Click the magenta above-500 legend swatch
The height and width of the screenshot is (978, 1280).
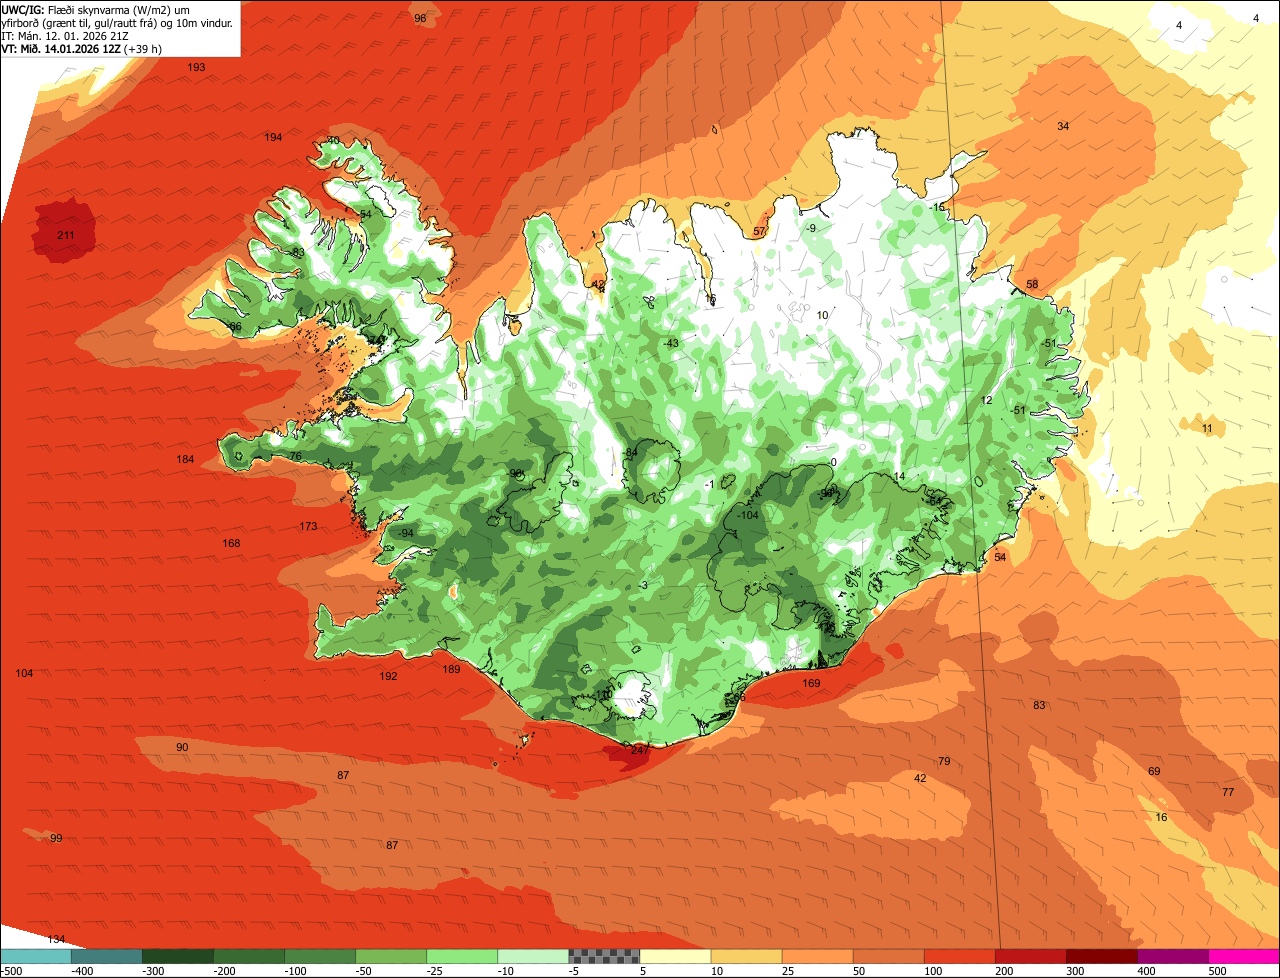pos(1243,956)
